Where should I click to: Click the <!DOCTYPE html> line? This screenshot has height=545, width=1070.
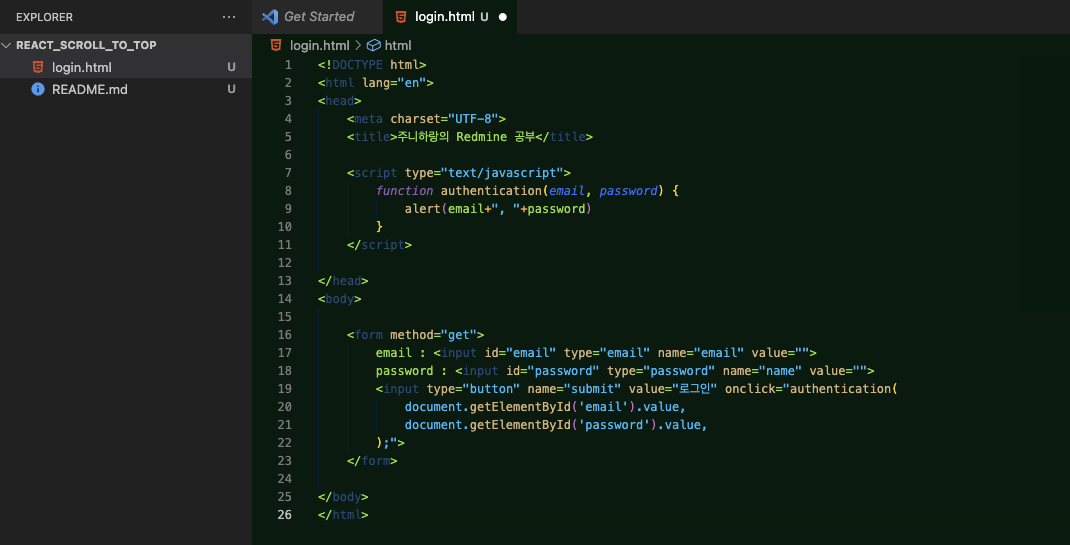point(372,65)
